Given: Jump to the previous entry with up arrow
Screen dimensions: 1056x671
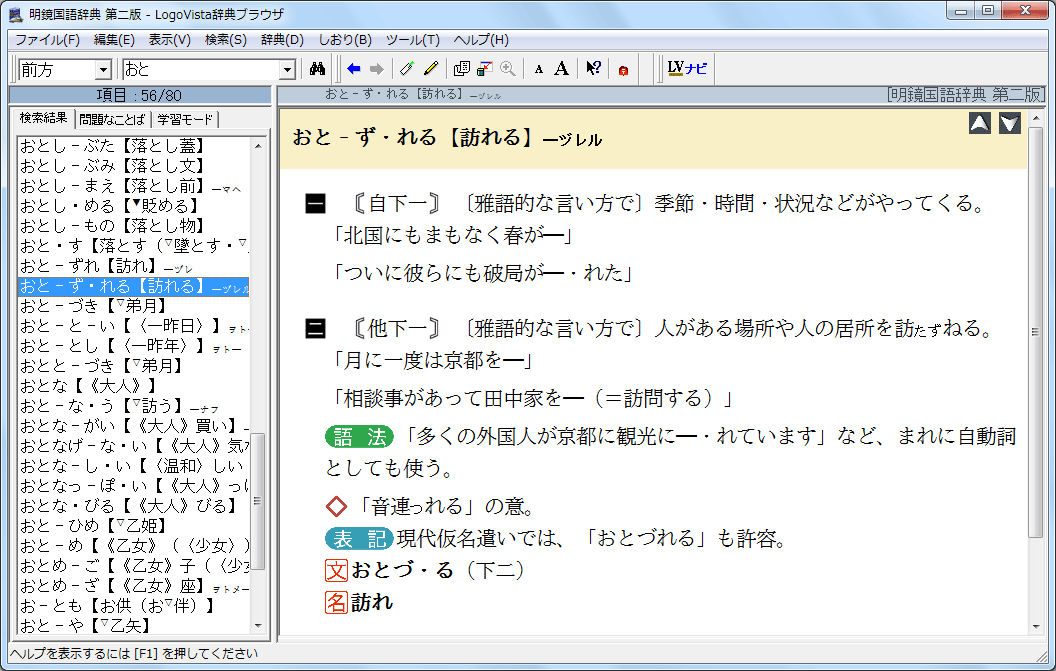Looking at the screenshot, I should (x=980, y=123).
